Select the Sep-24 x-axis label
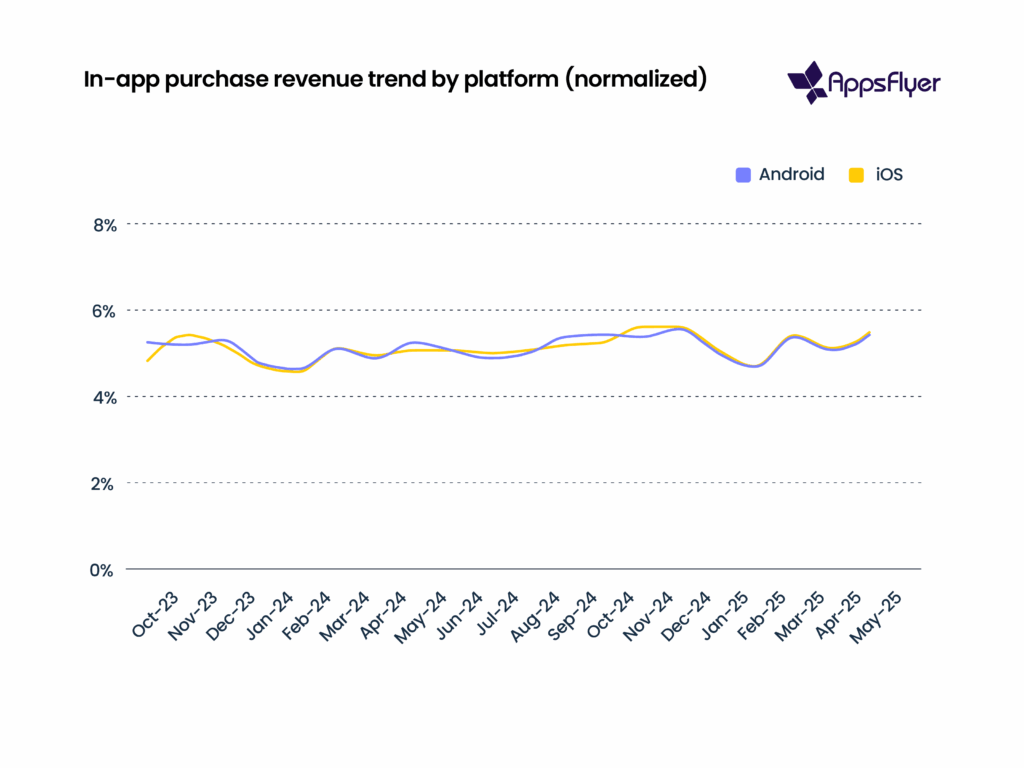1024x768 pixels. [x=575, y=614]
